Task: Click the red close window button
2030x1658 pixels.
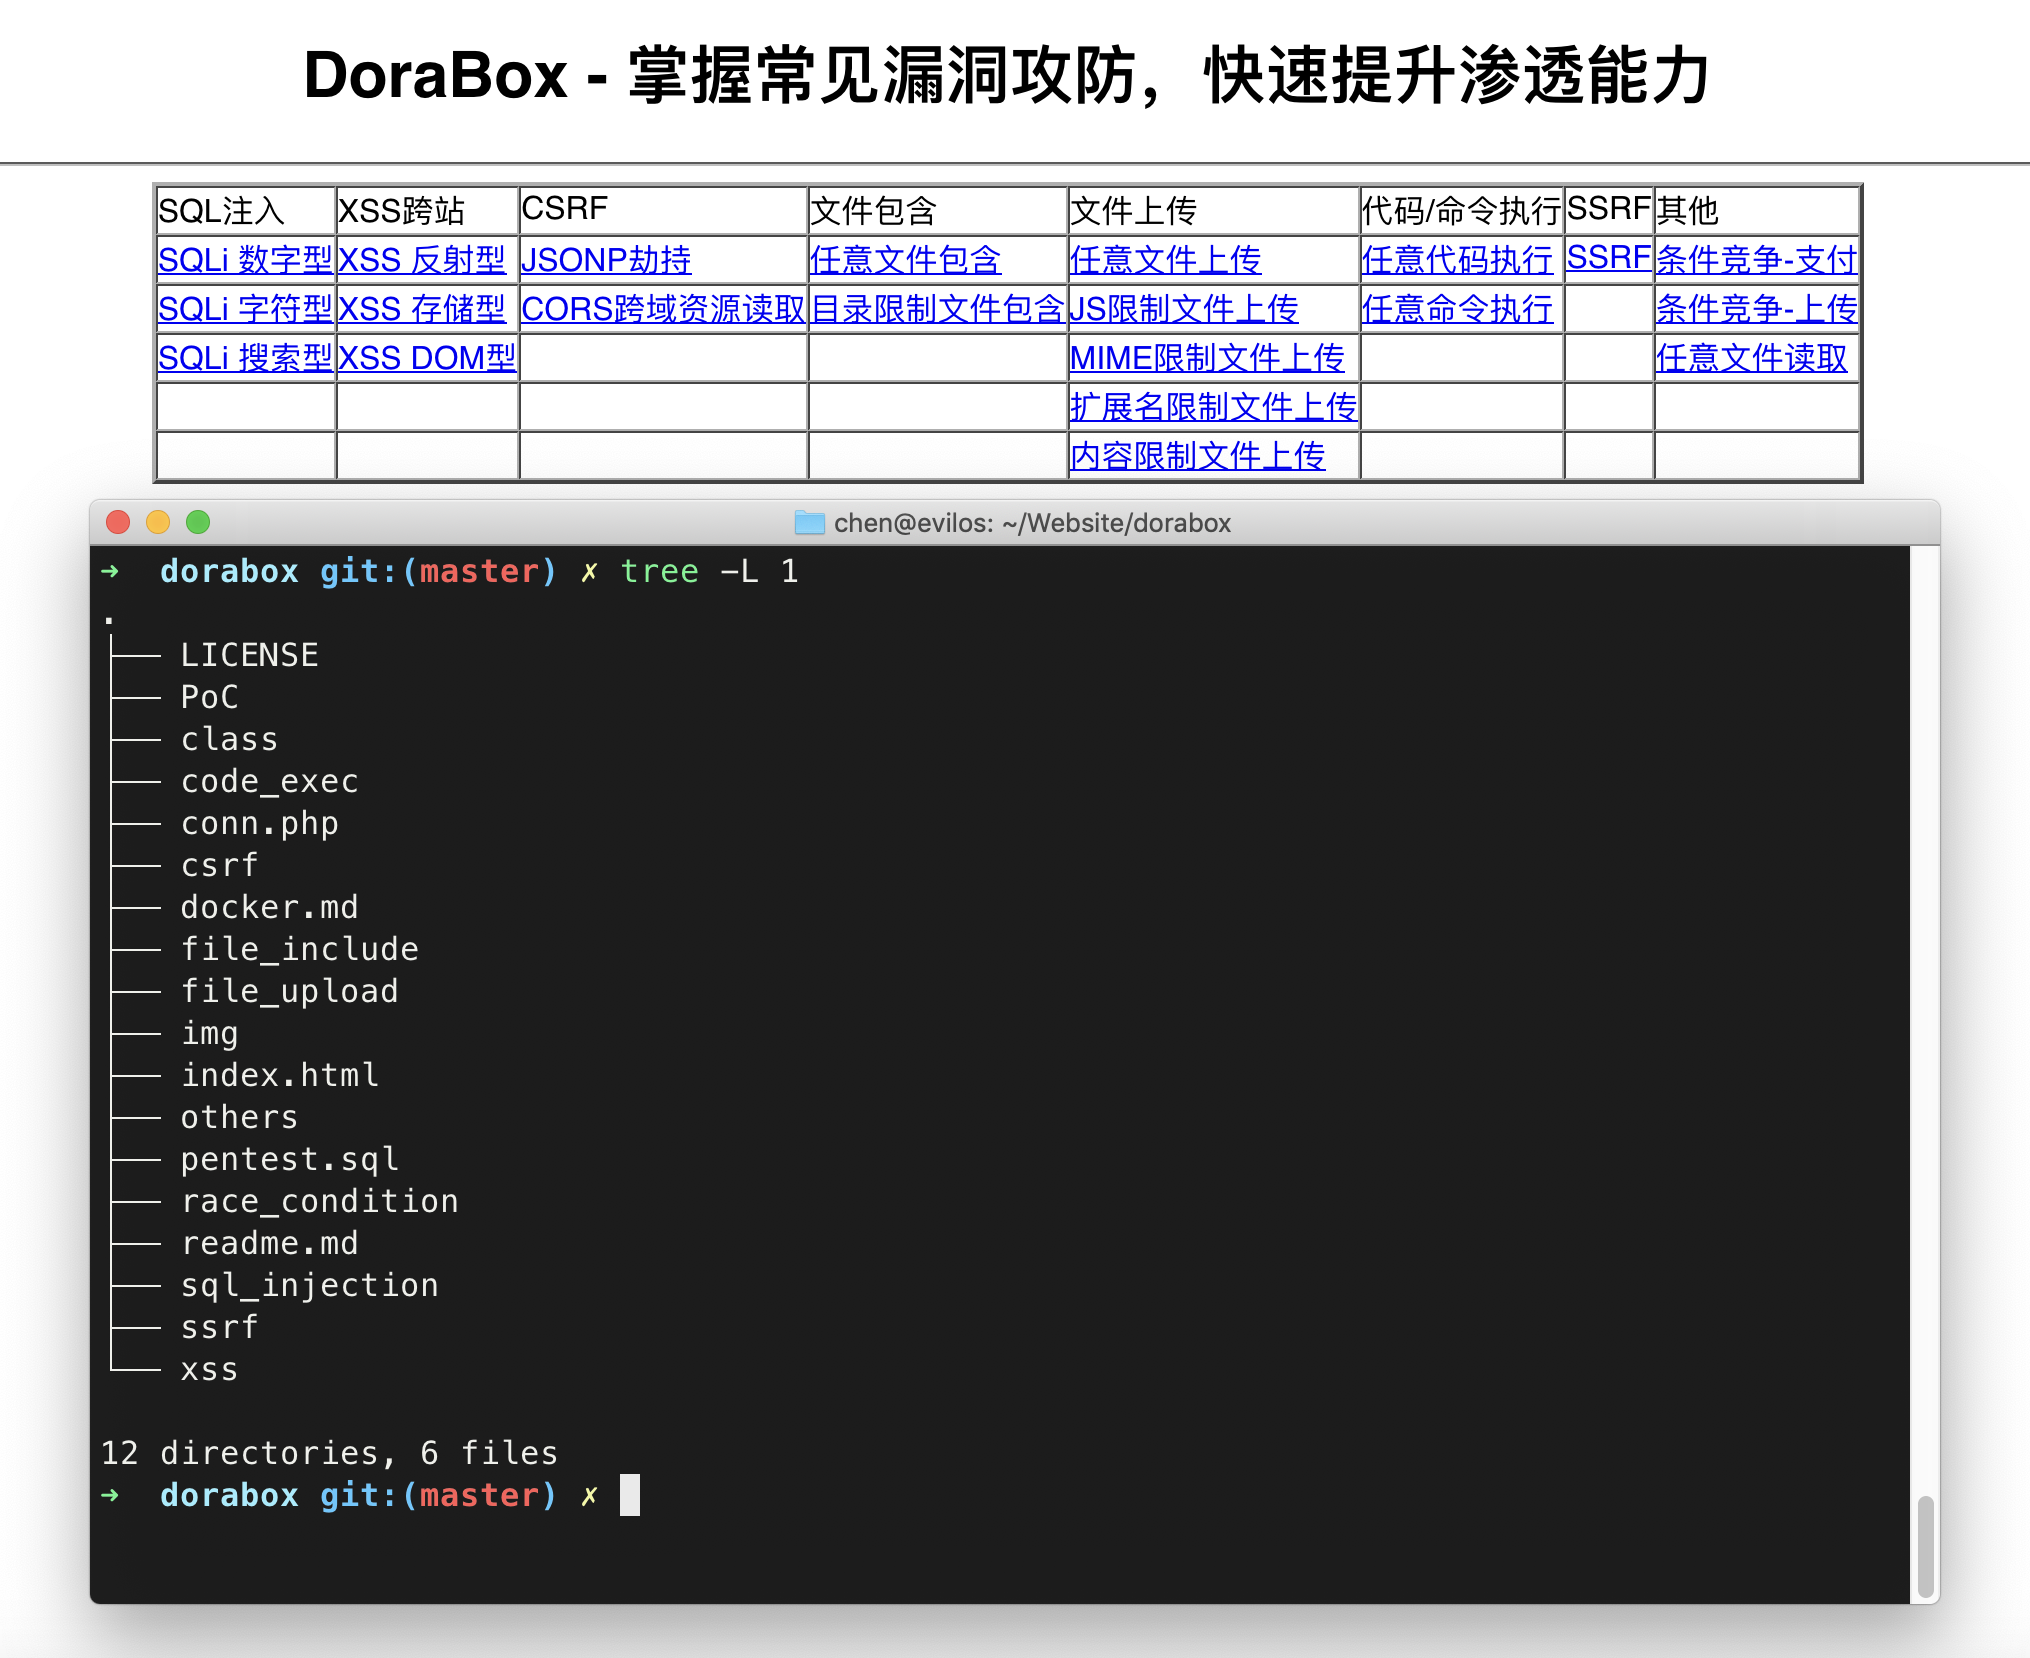Action: point(118,522)
